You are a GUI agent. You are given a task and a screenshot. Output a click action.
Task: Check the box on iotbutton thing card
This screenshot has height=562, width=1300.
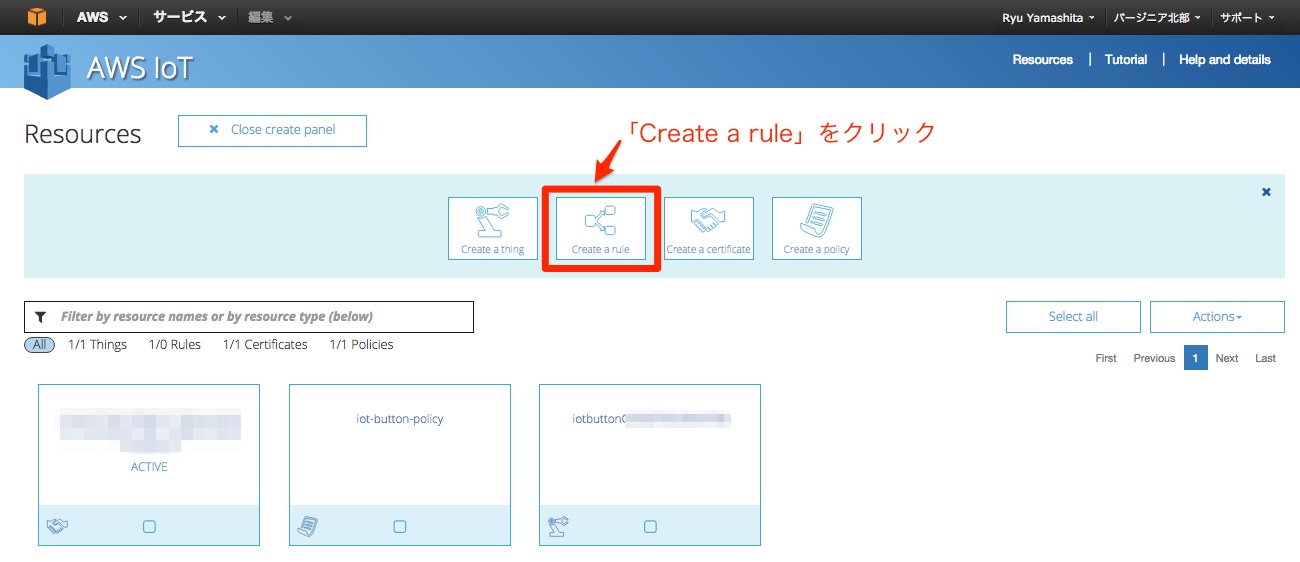click(x=650, y=526)
